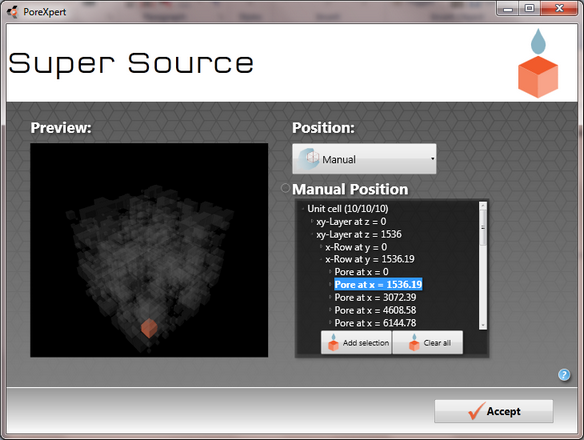
Task: Select the Manual Position radio button
Action: pos(285,188)
